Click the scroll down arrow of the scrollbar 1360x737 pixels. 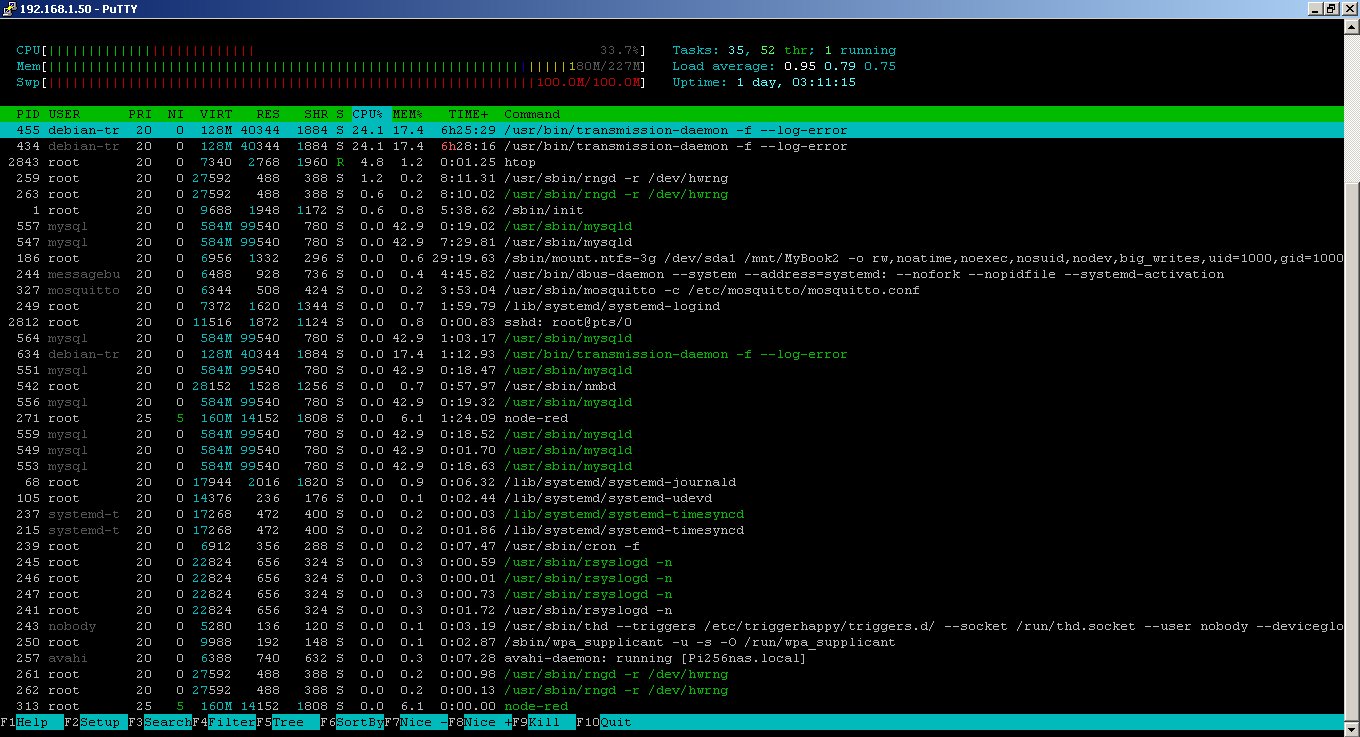pyautogui.click(x=1351, y=728)
